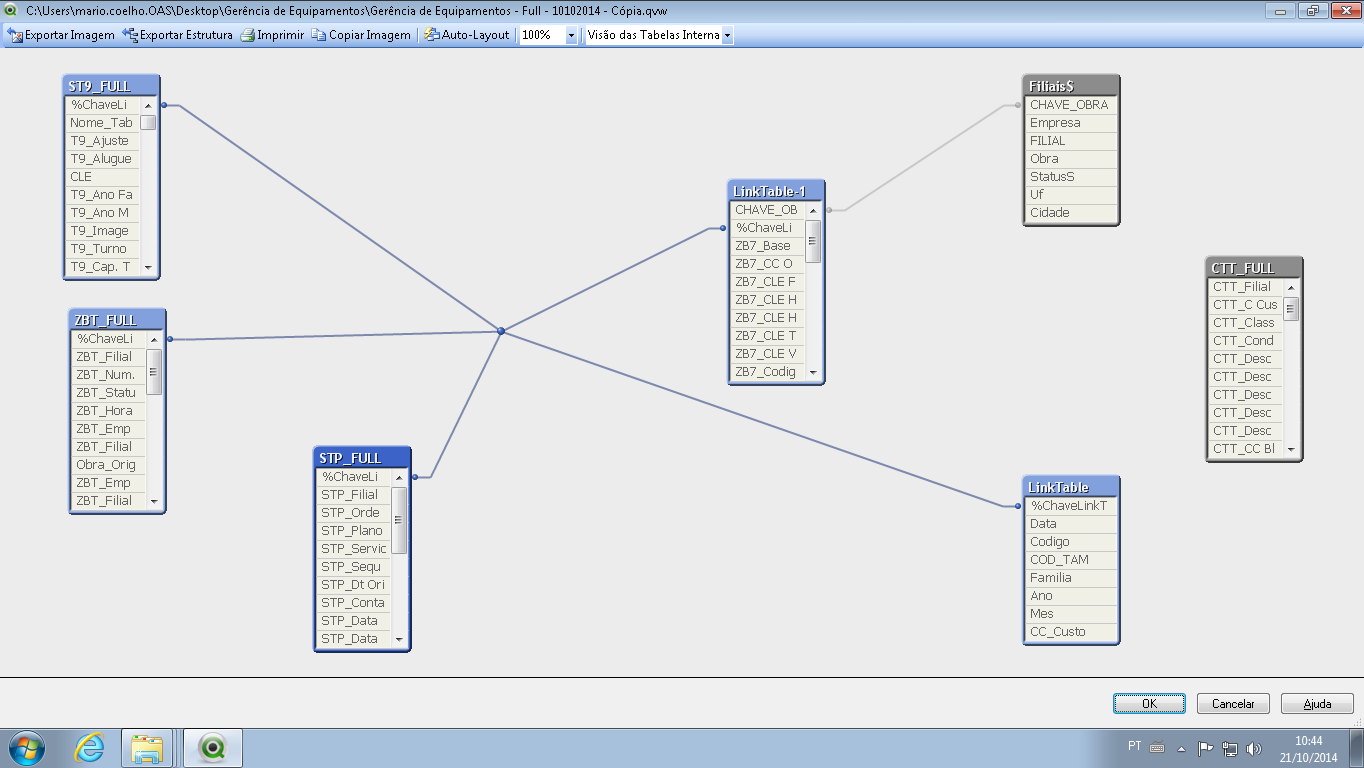Select %ChaveLinkT field in LinkTable
The image size is (1364, 768).
[x=1071, y=506]
